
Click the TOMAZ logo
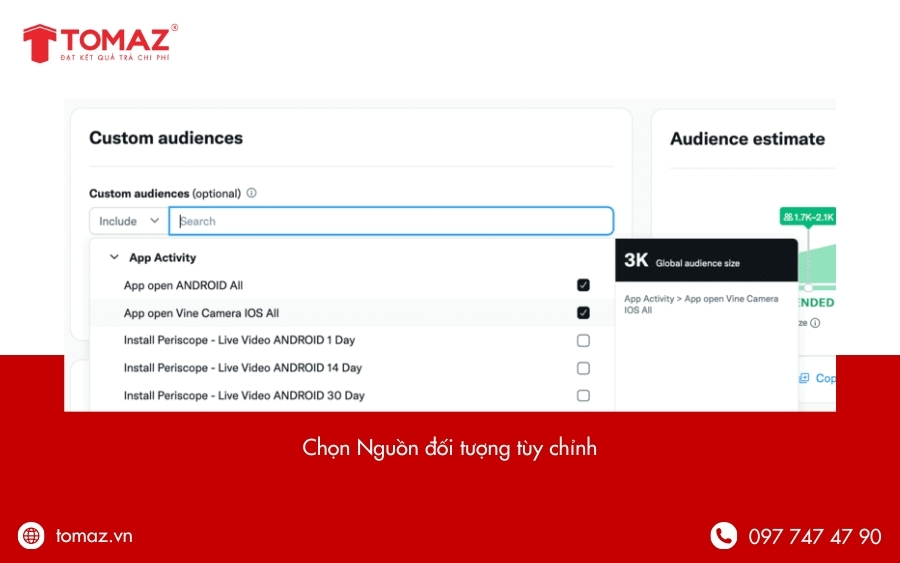[100, 43]
